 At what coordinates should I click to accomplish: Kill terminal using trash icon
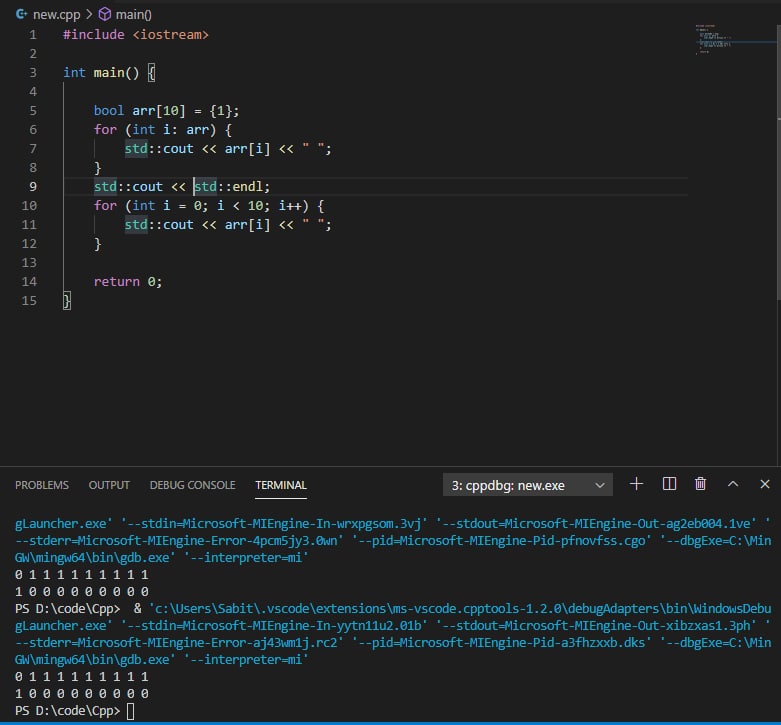pyautogui.click(x=700, y=484)
